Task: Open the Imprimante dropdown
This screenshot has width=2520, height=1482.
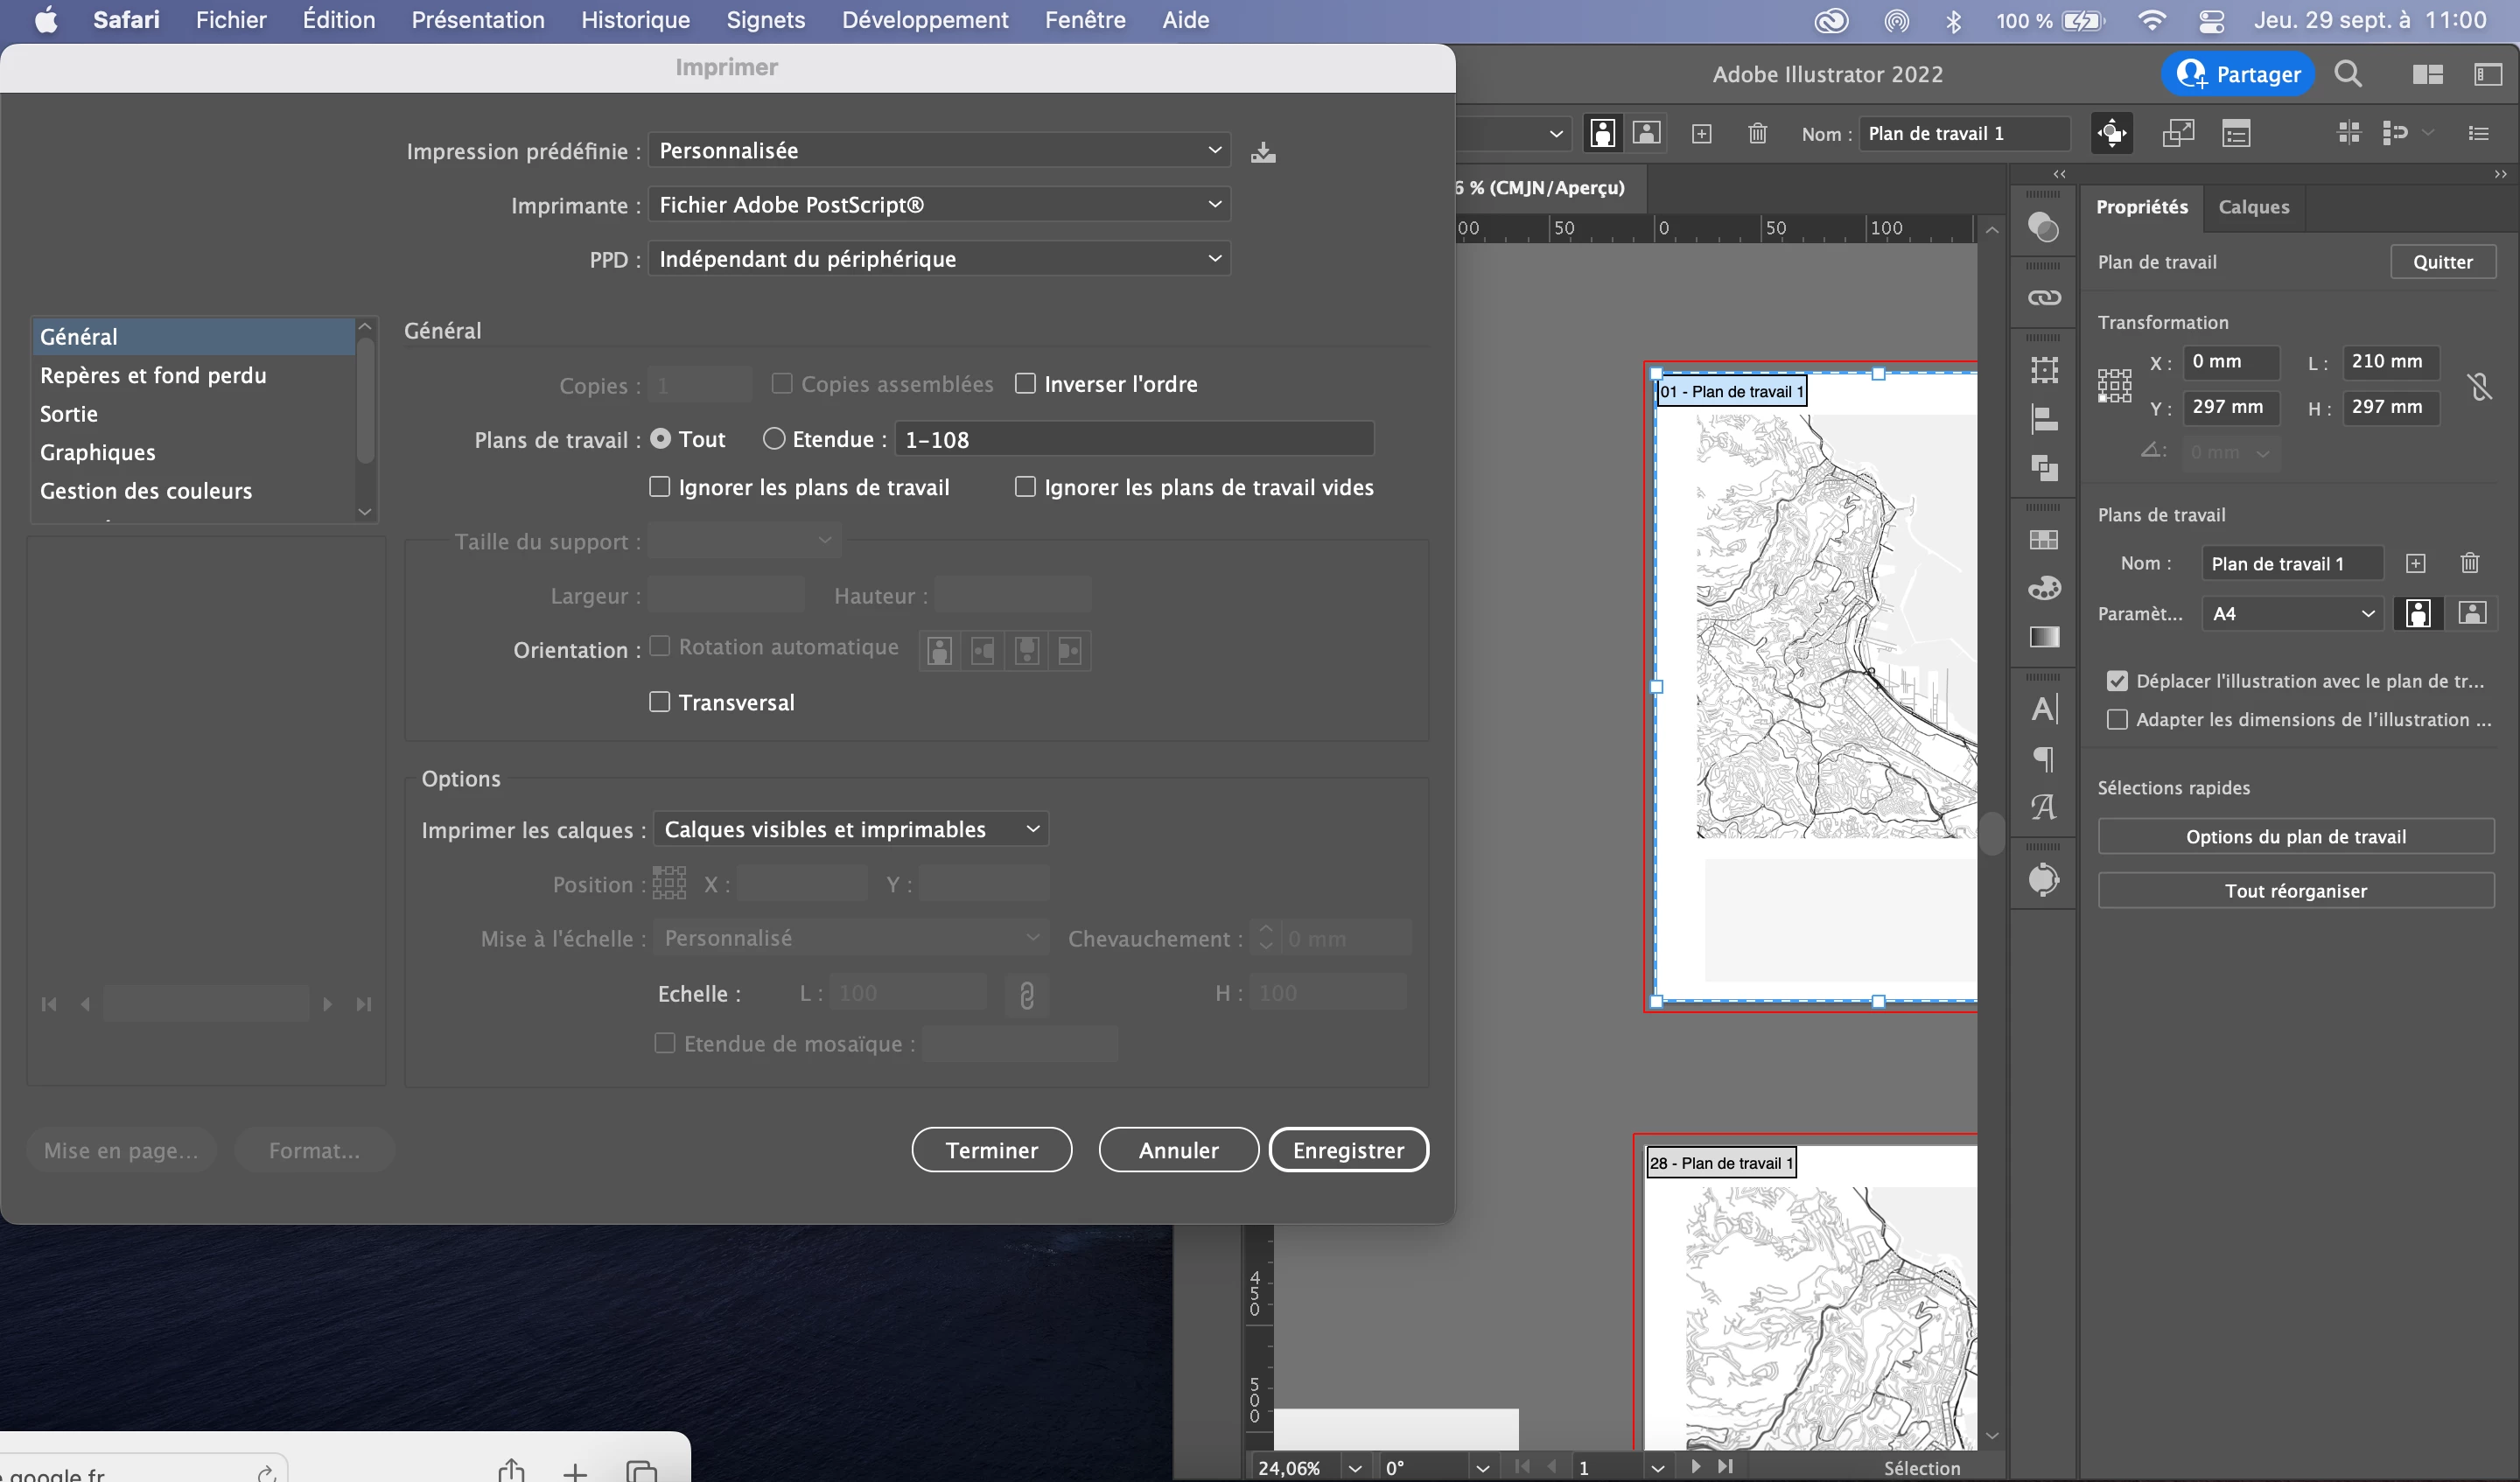Action: pyautogui.click(x=938, y=205)
